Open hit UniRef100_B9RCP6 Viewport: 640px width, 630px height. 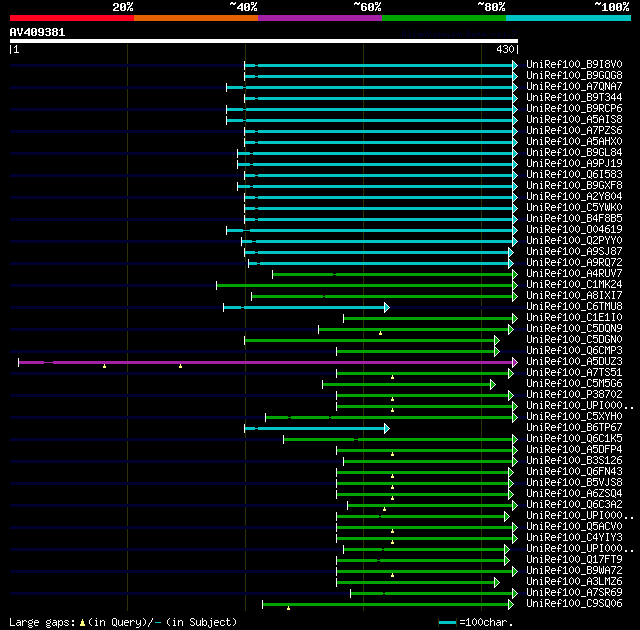click(x=574, y=109)
